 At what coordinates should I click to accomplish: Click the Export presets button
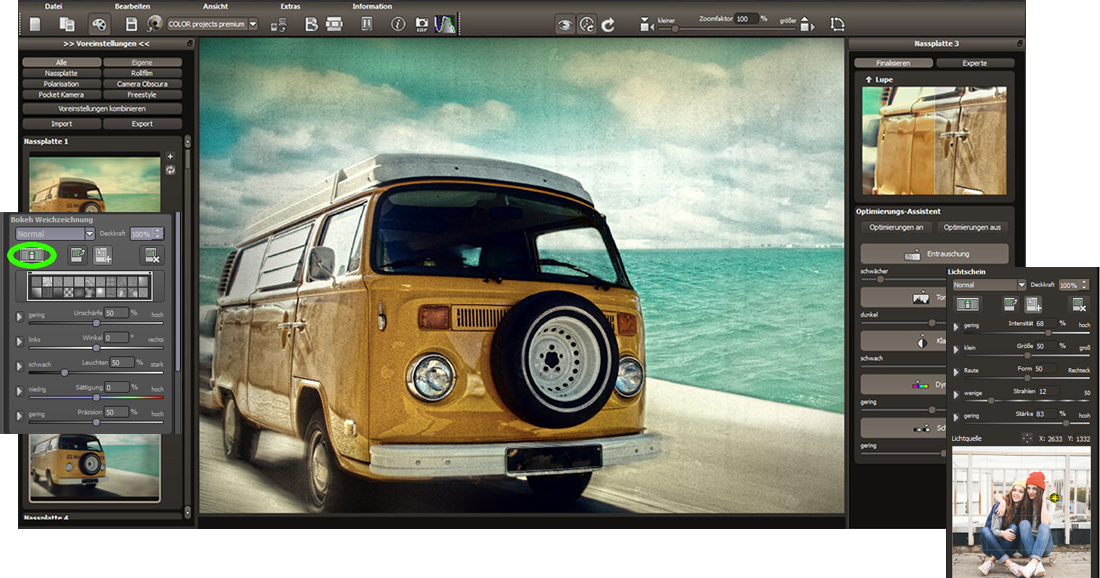coord(142,124)
